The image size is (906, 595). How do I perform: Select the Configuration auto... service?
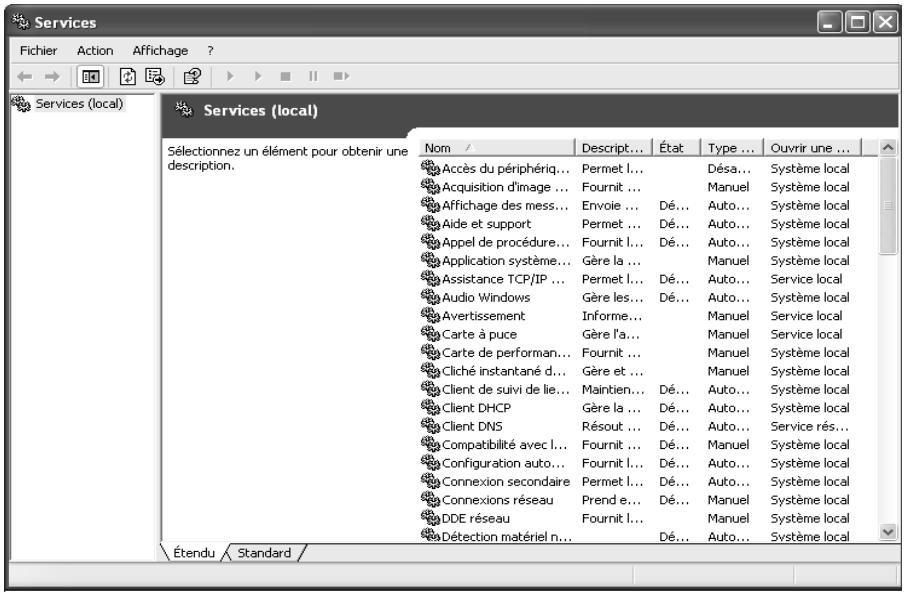pos(503,463)
